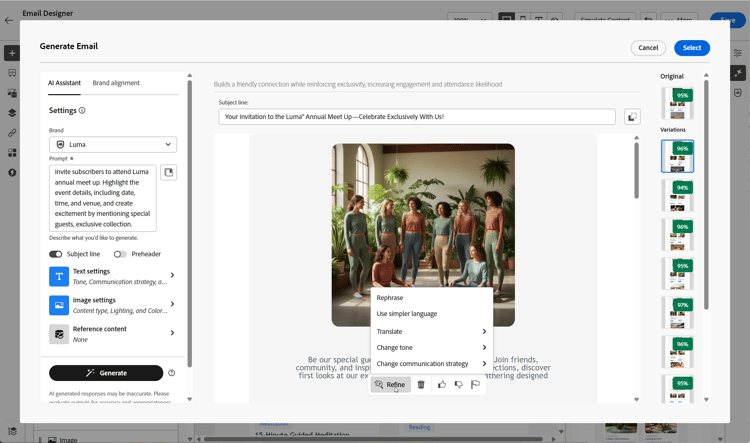The image size is (750, 443).
Task: Select the 94% variation thumbnail
Action: [x=677, y=195]
